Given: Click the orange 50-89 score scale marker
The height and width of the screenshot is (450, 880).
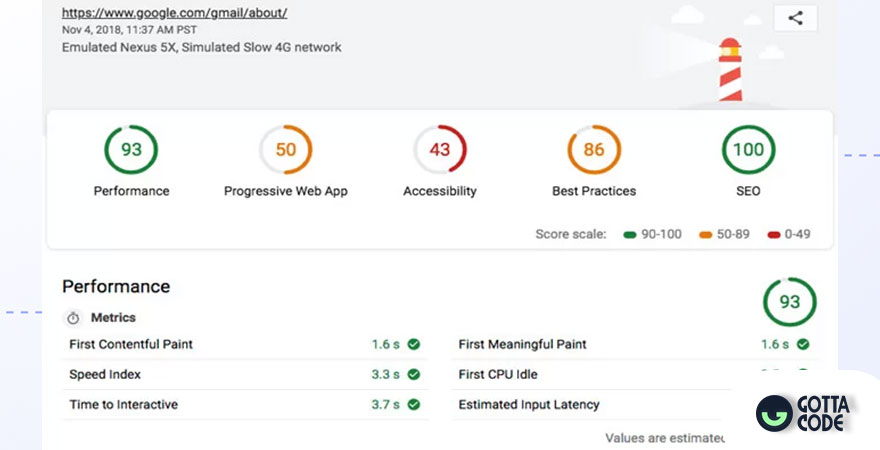Looking at the screenshot, I should tap(705, 235).
